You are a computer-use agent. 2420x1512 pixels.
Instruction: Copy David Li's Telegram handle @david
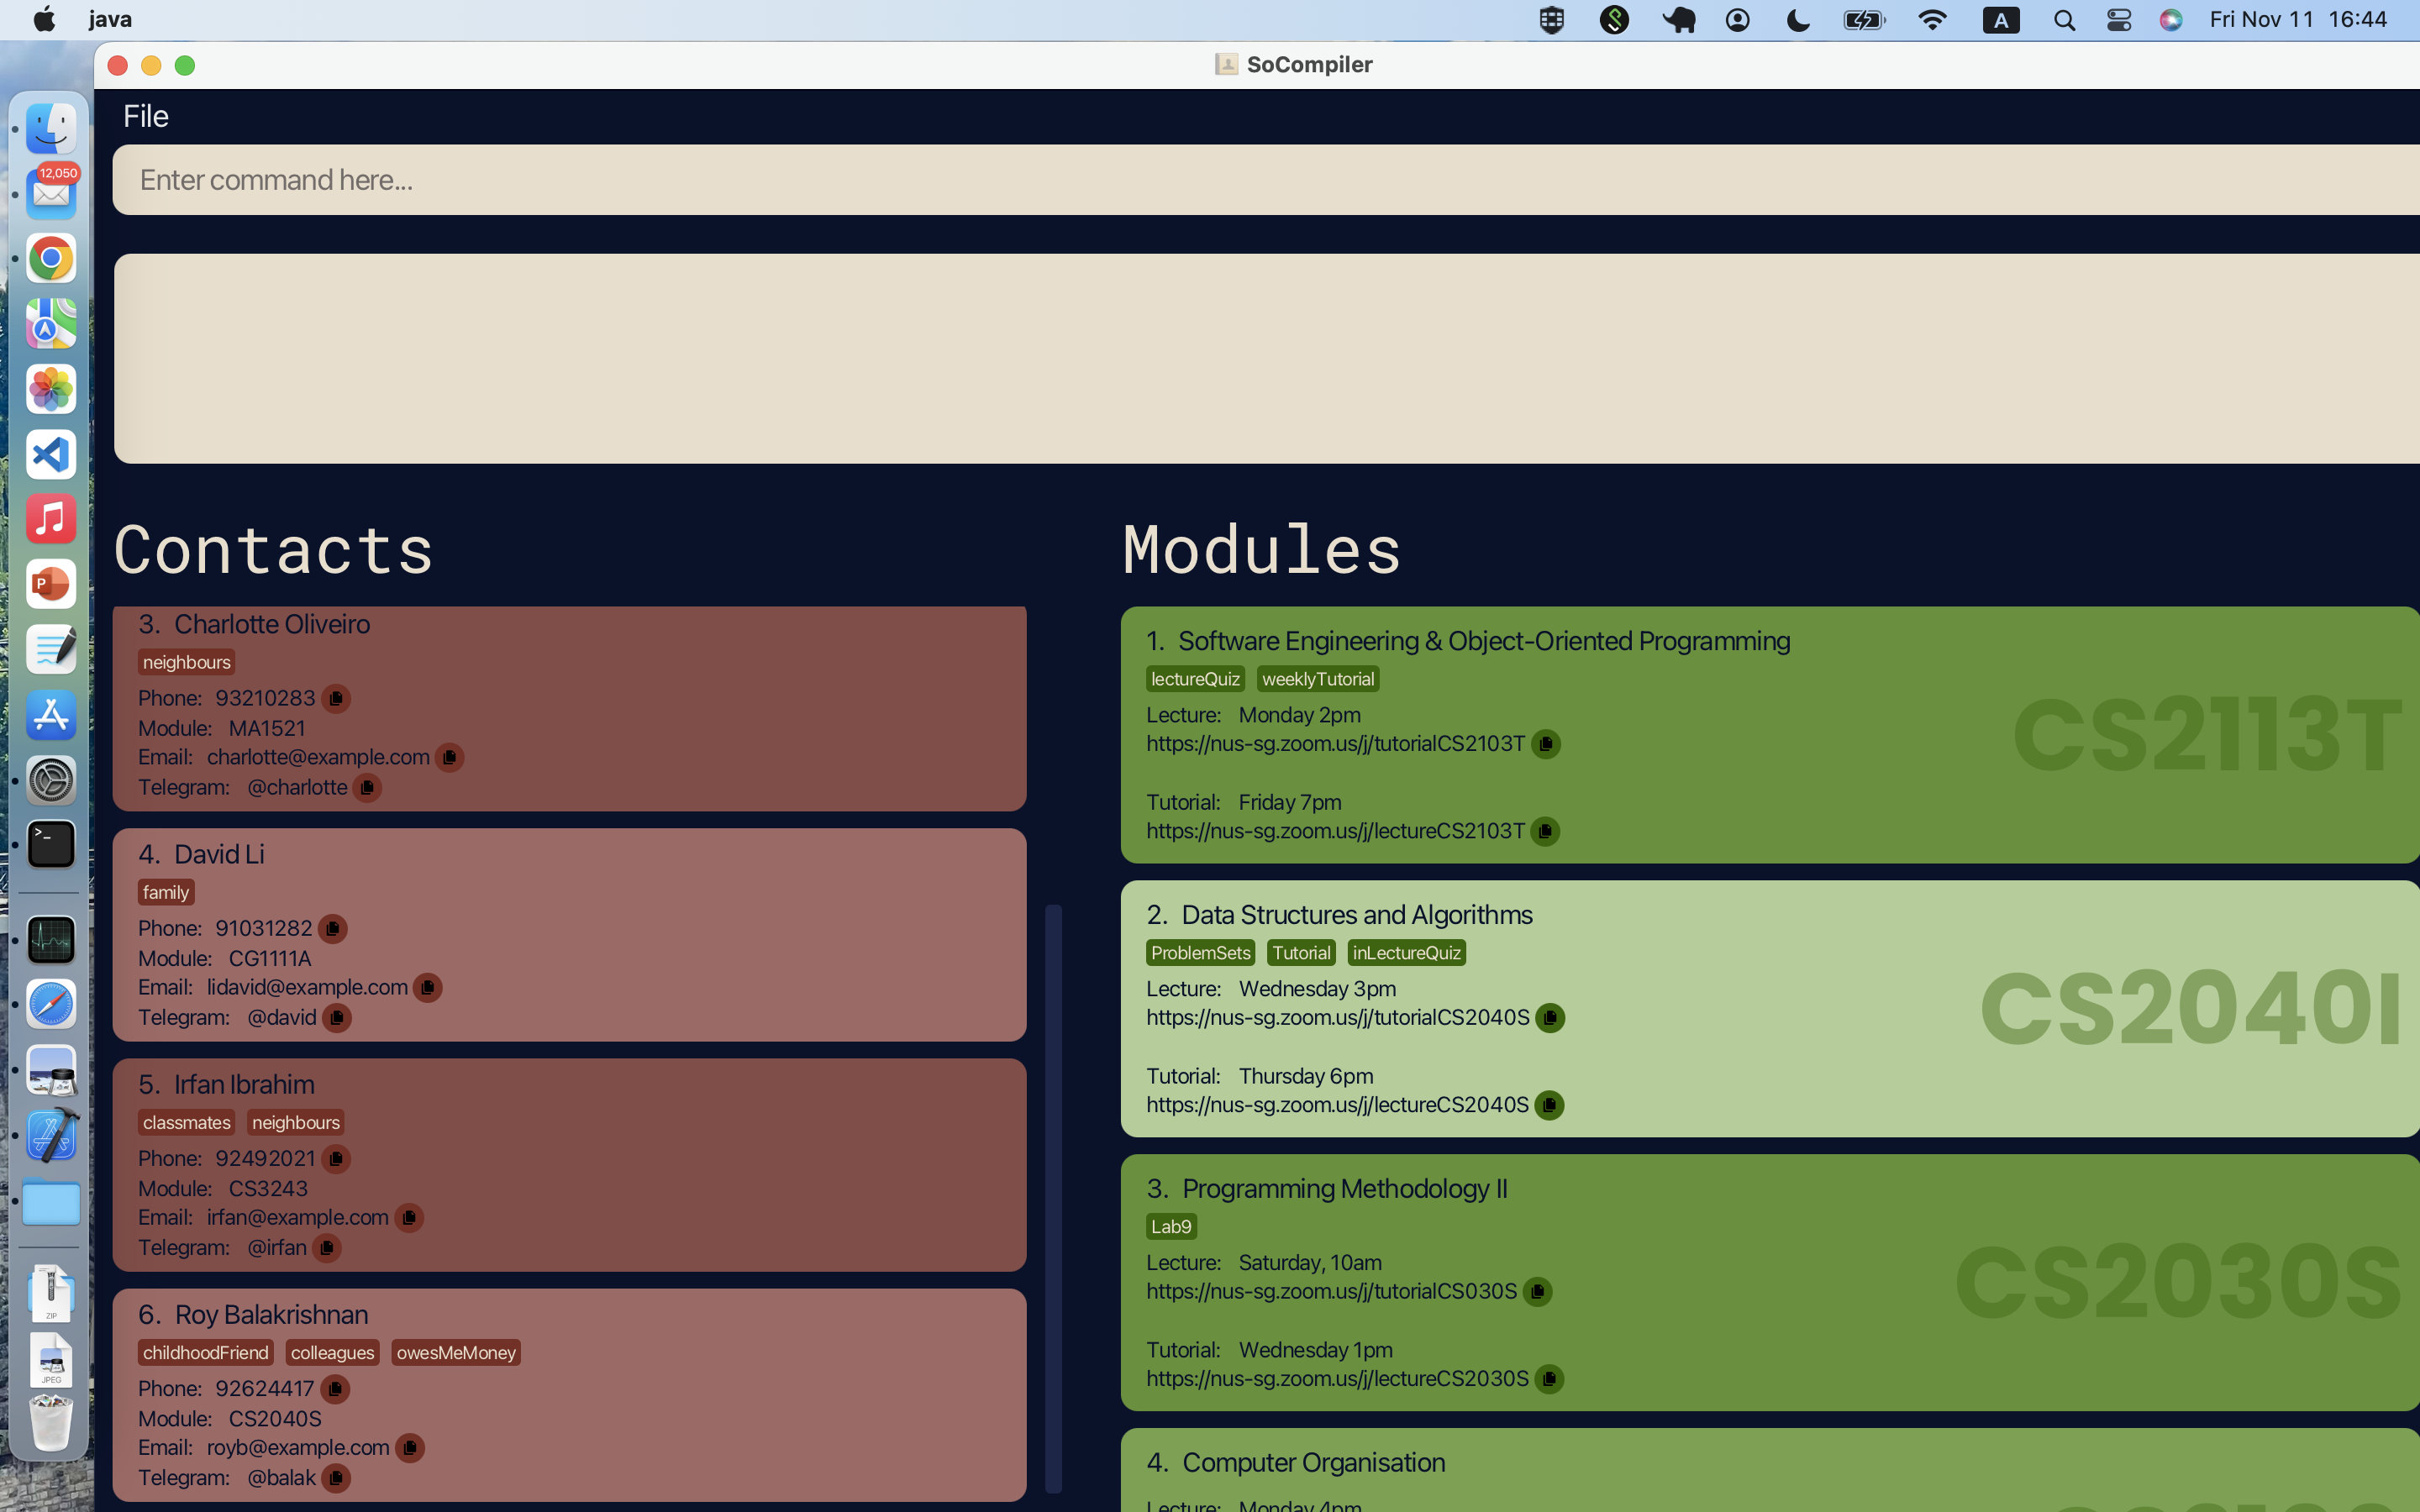coord(336,1017)
